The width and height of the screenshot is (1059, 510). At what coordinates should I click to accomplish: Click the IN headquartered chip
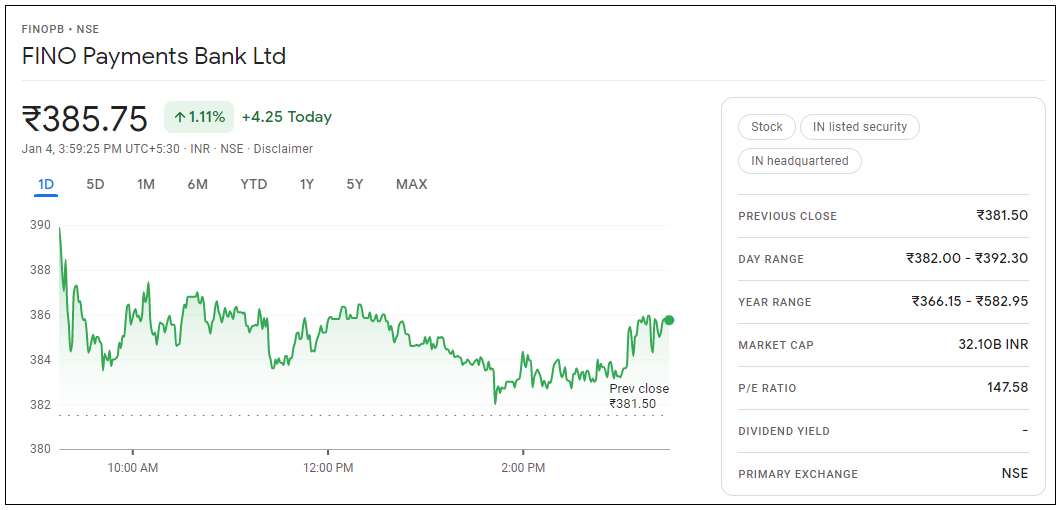click(800, 161)
